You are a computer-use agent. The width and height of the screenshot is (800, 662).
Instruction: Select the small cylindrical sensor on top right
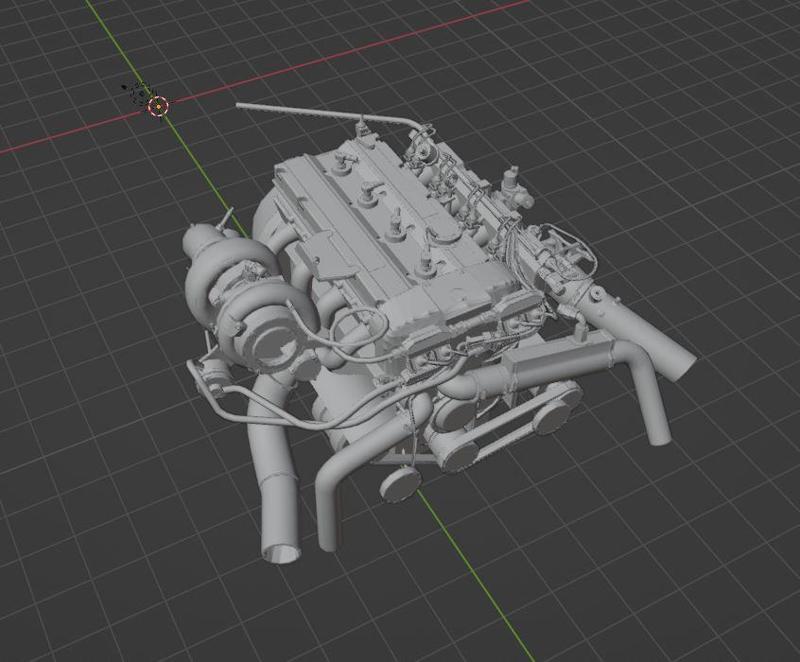tap(510, 180)
